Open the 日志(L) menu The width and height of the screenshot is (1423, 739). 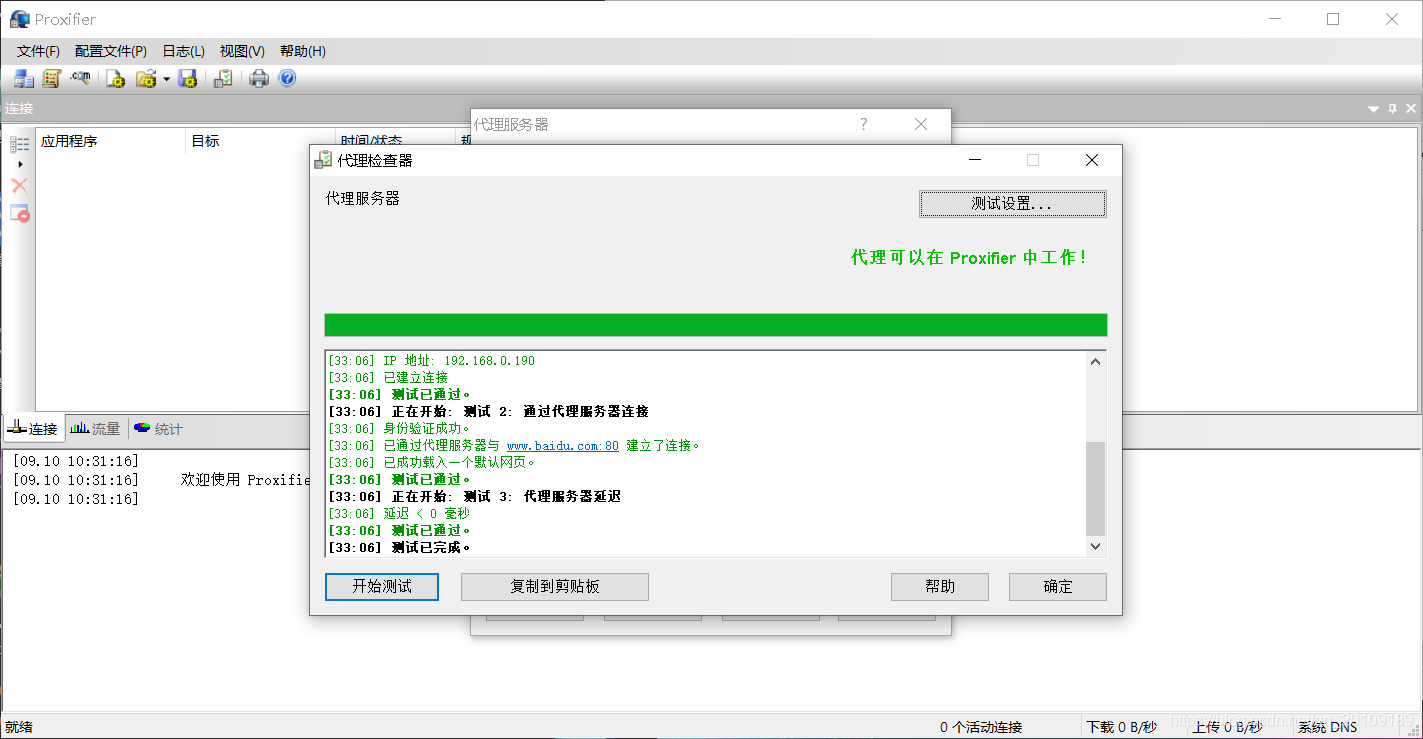(183, 51)
